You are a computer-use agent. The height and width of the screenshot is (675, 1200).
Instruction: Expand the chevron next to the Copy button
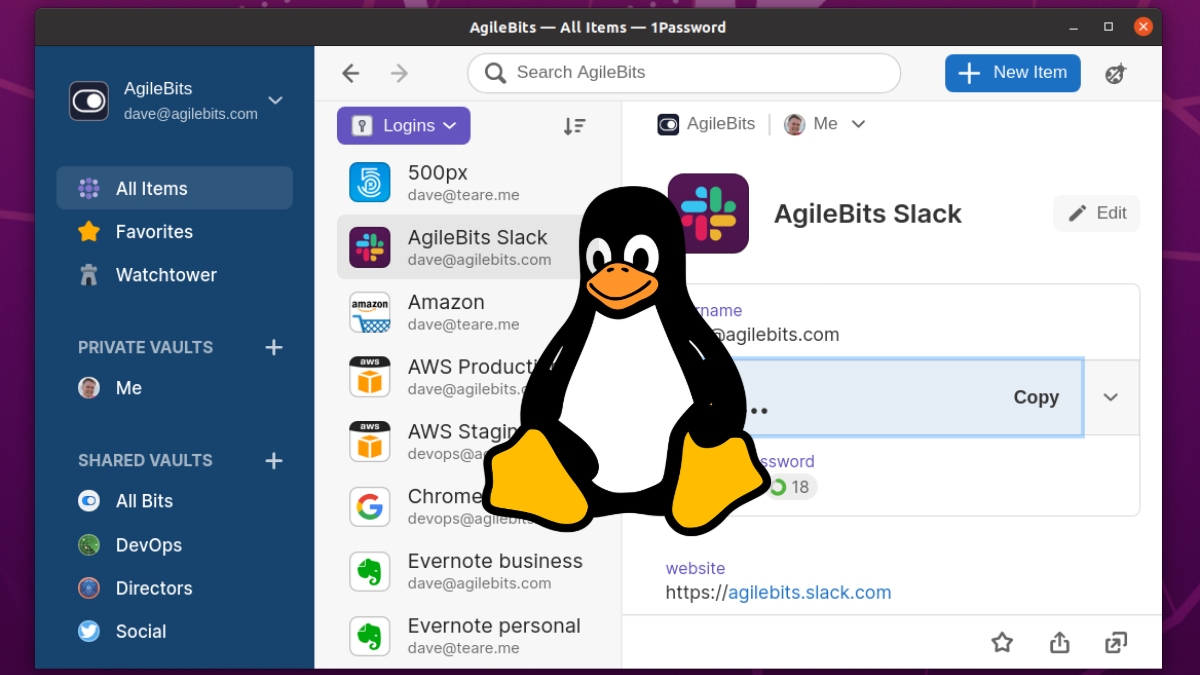(1110, 397)
